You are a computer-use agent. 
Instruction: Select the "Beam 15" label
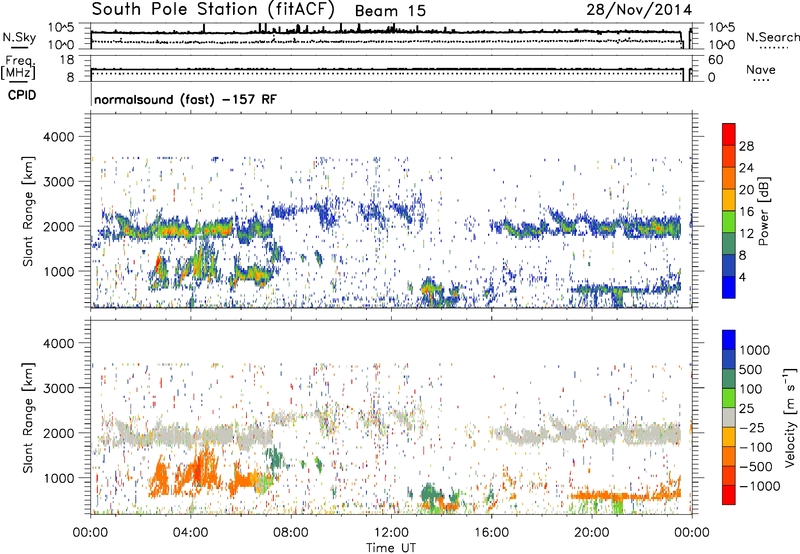coord(390,11)
